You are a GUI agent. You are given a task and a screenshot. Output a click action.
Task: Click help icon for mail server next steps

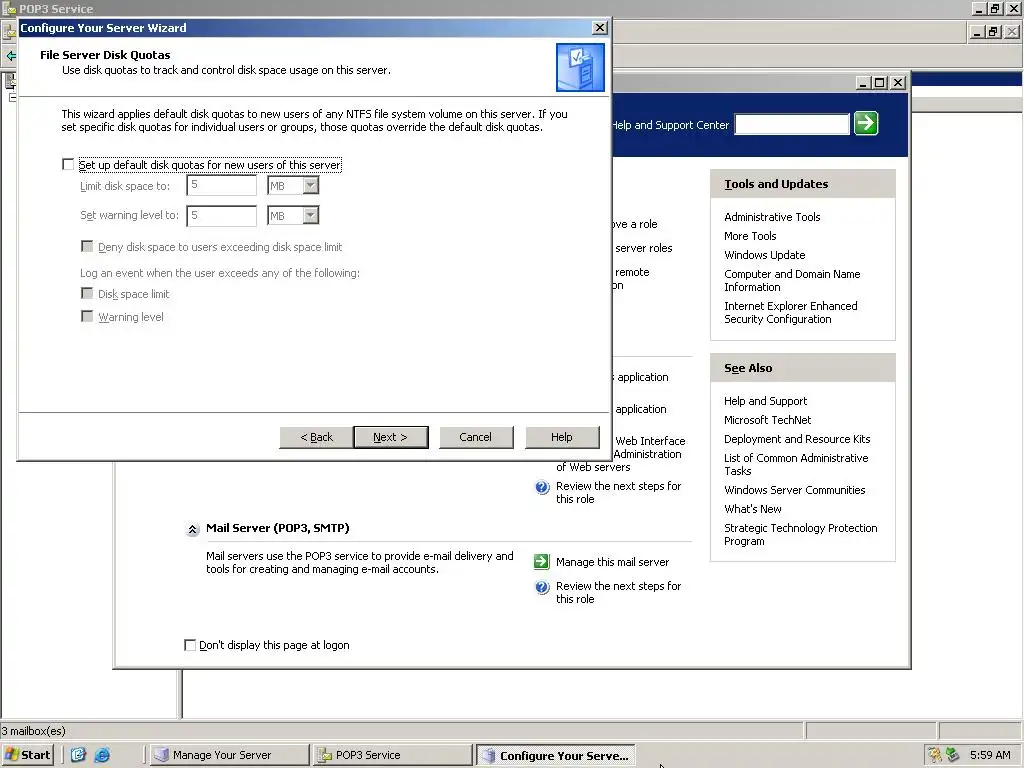tap(542, 587)
